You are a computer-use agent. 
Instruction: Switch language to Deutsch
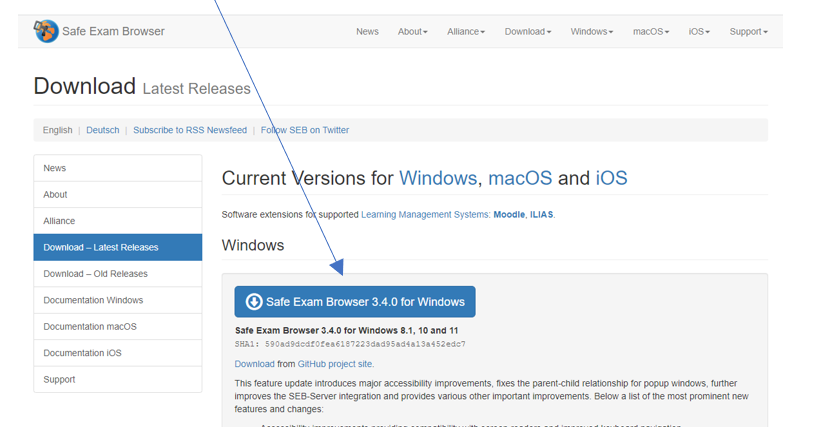[x=102, y=130]
